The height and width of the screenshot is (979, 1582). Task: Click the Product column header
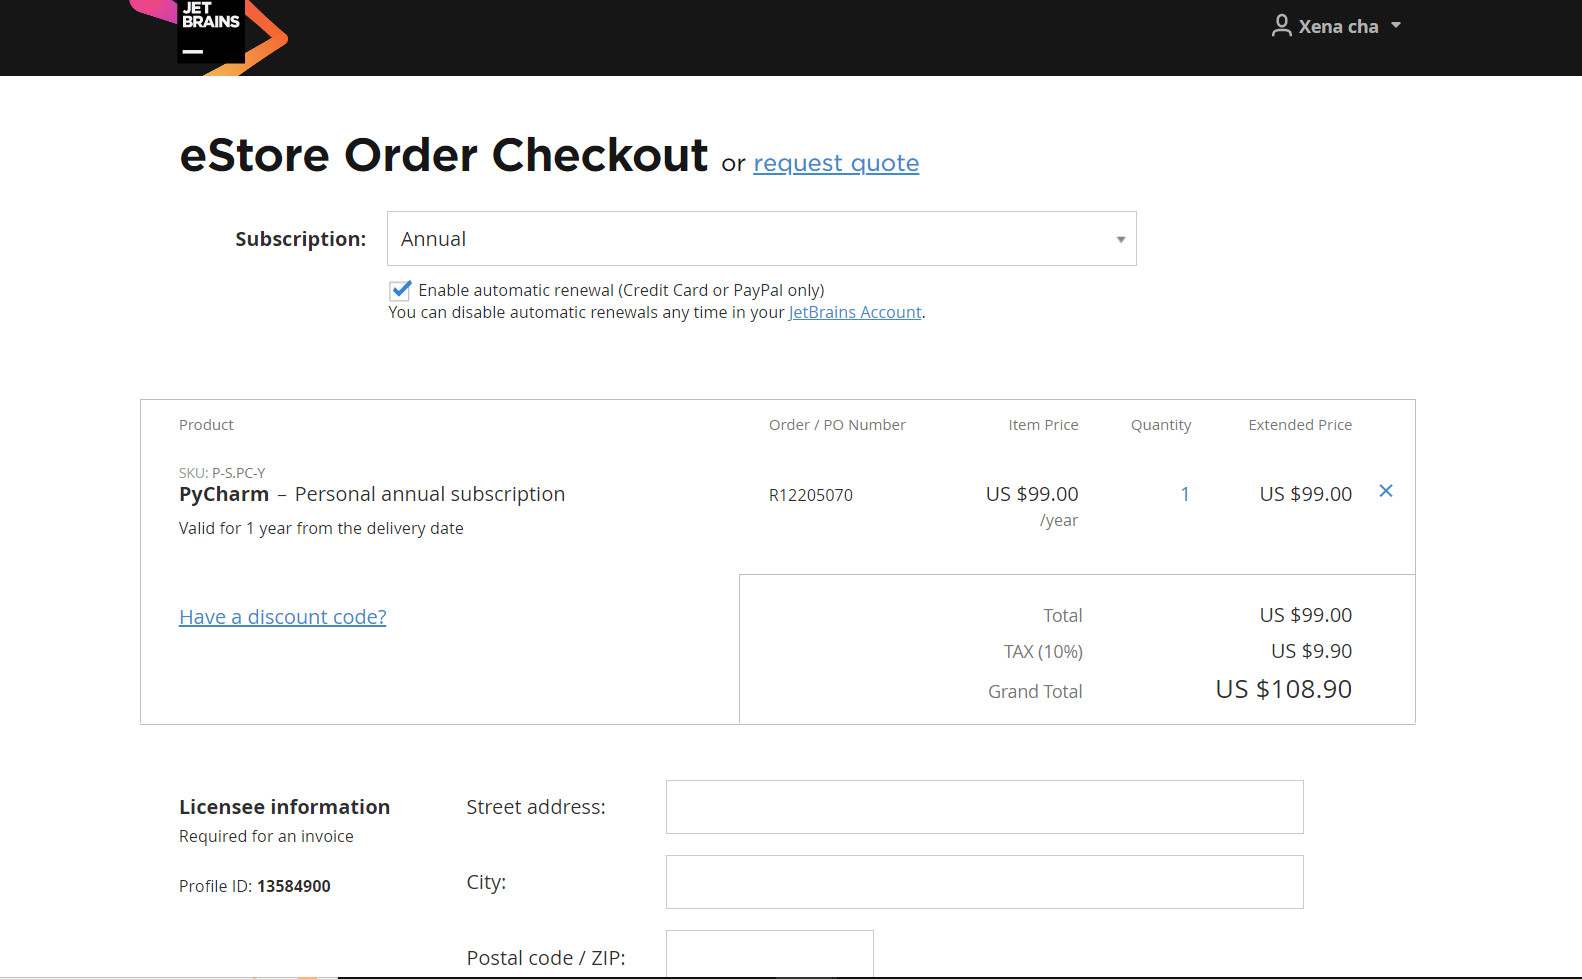(206, 425)
